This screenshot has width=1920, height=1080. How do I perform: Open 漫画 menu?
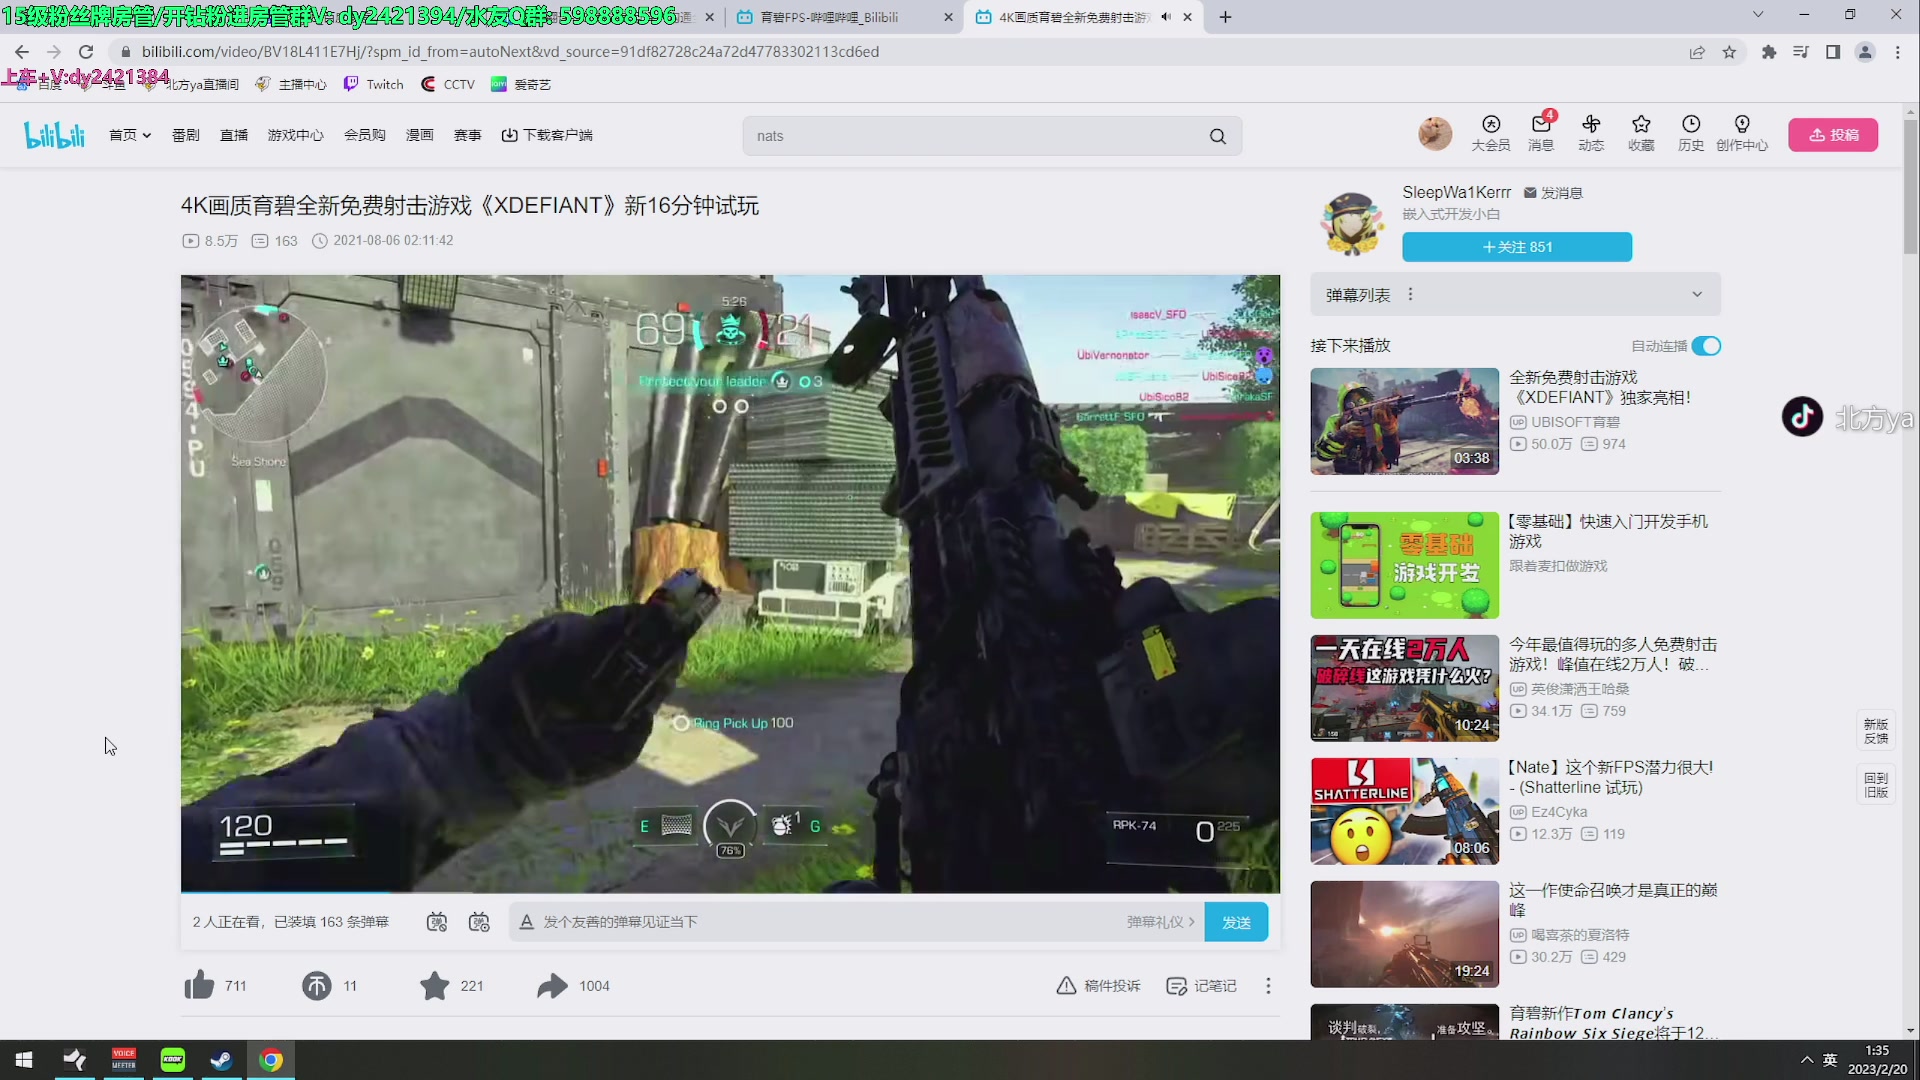(x=420, y=135)
